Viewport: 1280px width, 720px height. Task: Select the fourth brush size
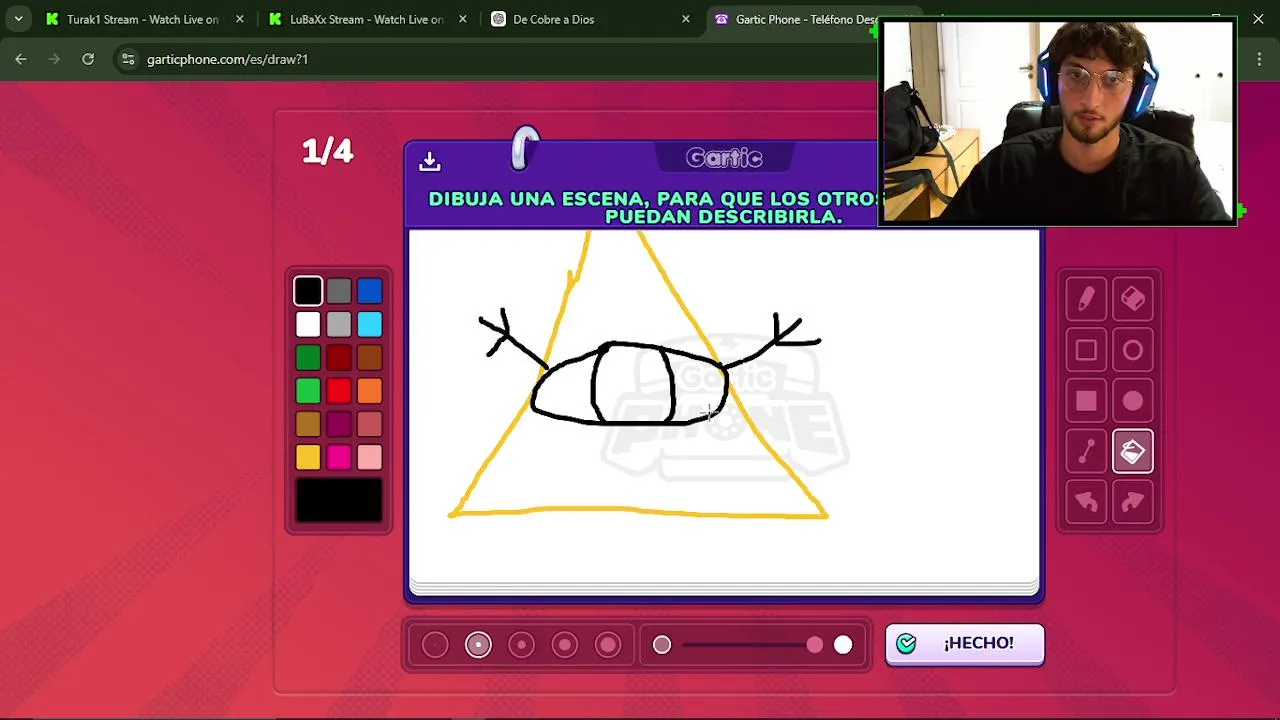(x=565, y=645)
